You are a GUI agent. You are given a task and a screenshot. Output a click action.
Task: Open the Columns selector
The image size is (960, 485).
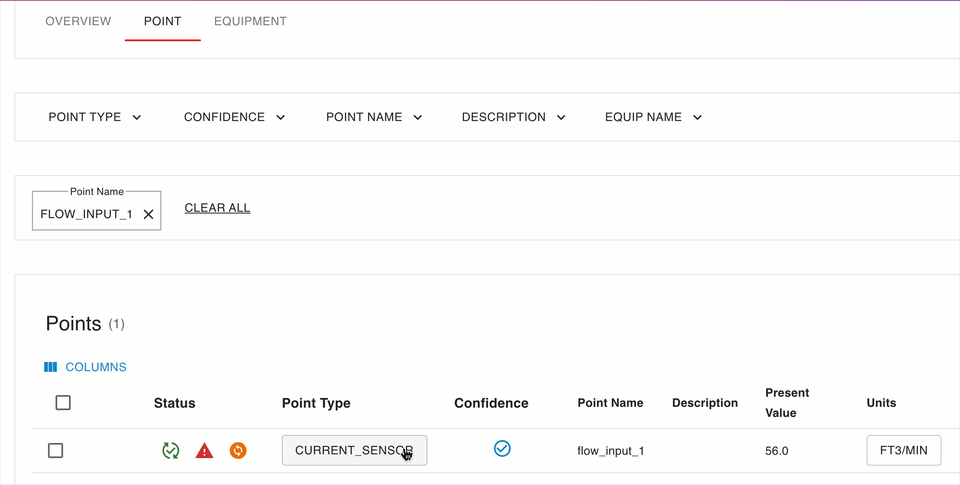[x=86, y=367]
